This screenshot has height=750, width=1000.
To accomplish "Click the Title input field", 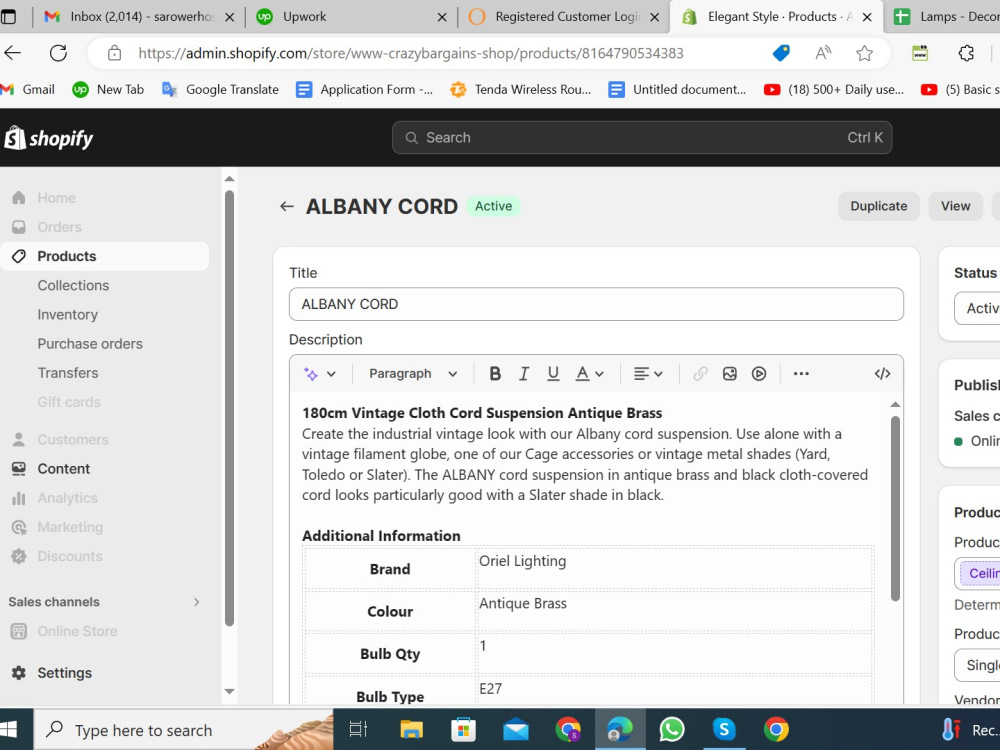I will coord(596,304).
